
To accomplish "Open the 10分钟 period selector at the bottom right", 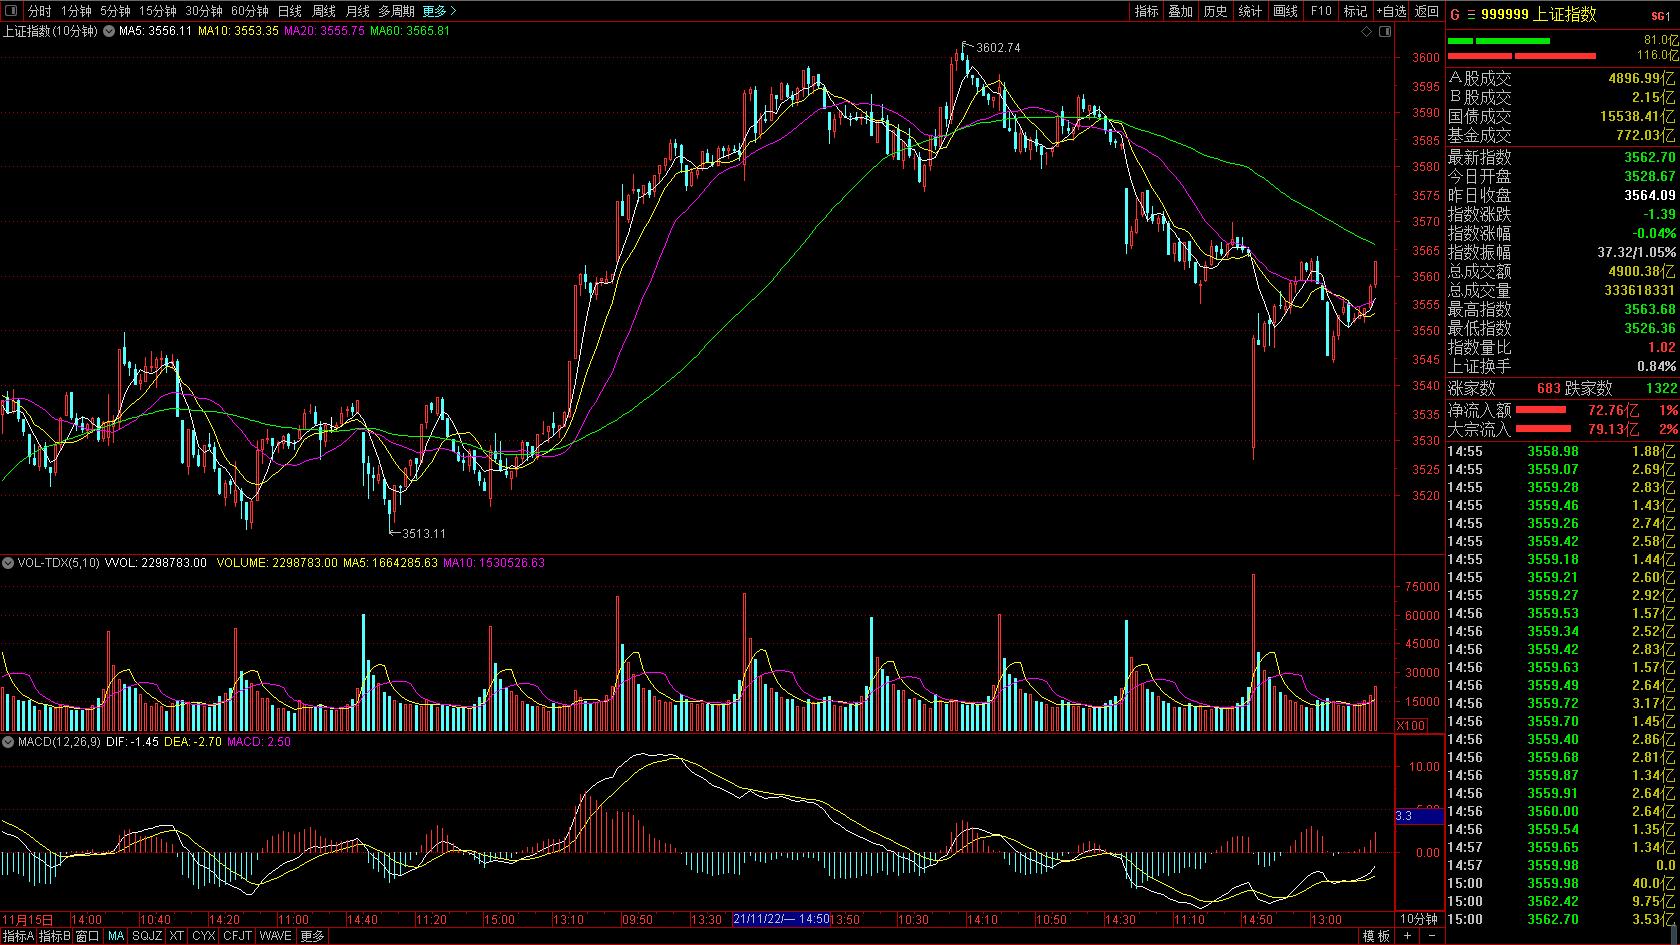I will (x=1418, y=918).
